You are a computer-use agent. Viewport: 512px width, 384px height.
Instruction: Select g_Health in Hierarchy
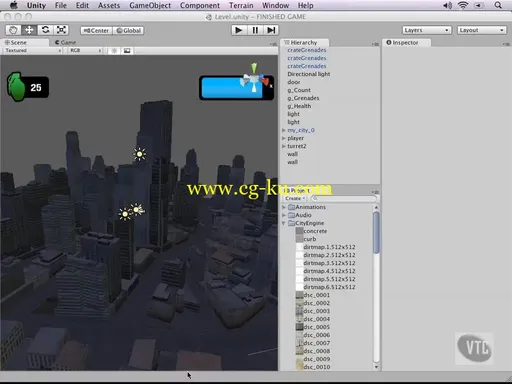(x=299, y=106)
